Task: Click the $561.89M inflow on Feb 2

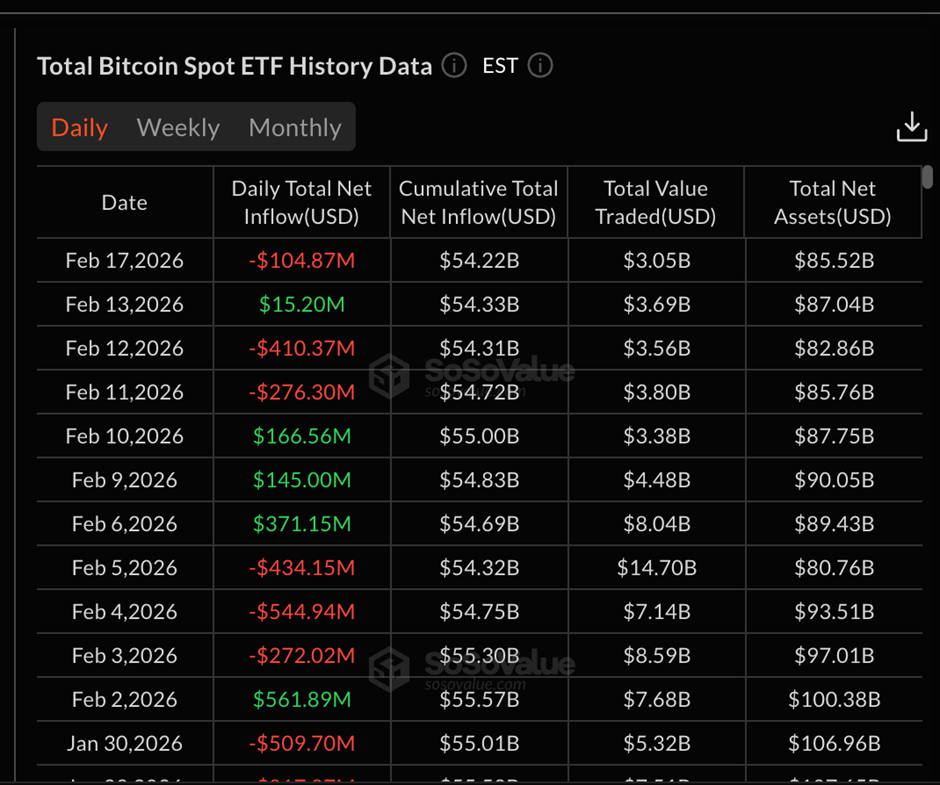Action: click(301, 700)
